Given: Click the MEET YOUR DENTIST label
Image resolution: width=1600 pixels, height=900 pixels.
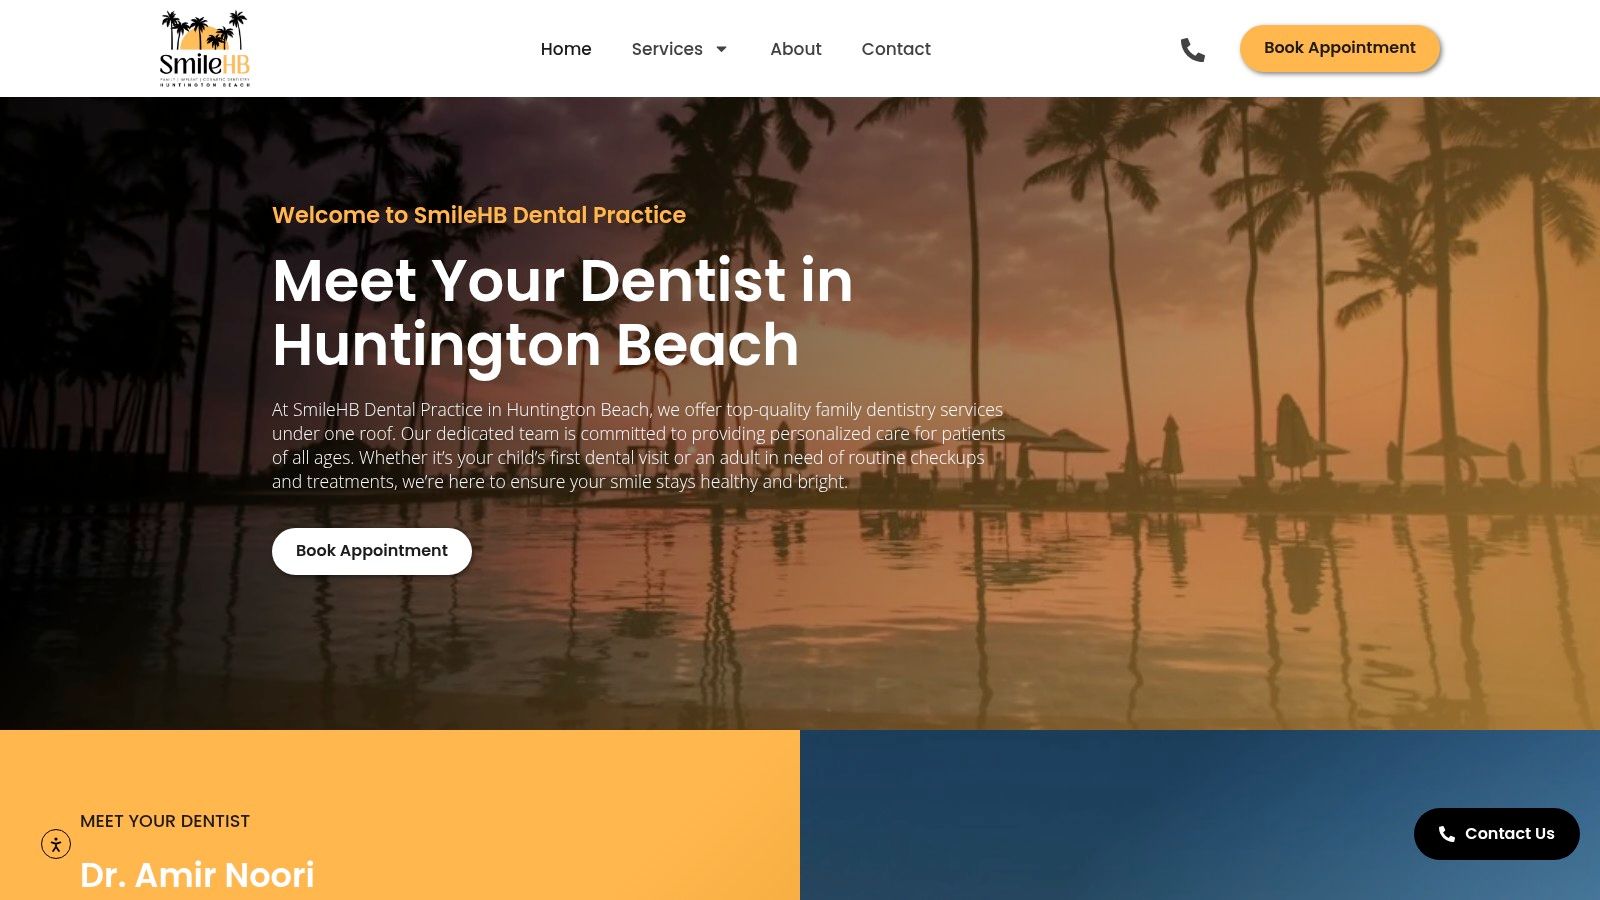Looking at the screenshot, I should click(165, 821).
